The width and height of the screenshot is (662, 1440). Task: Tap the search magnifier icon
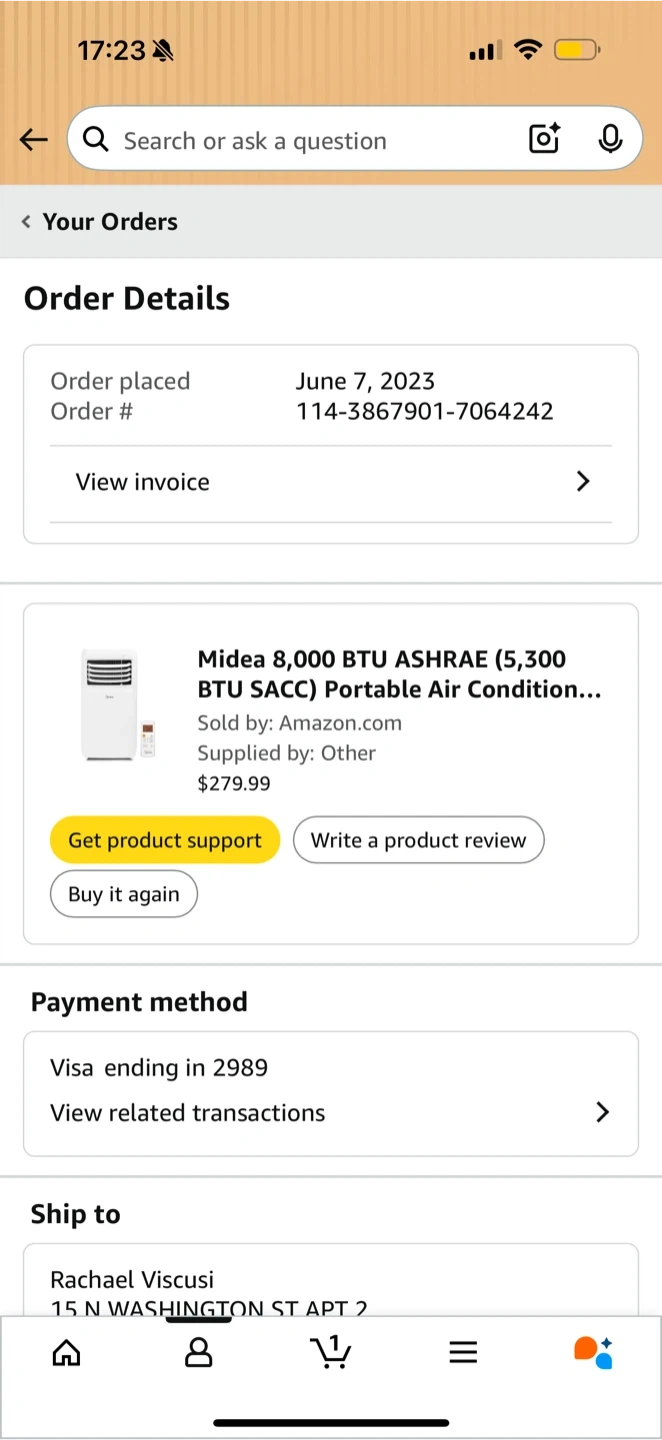(96, 140)
